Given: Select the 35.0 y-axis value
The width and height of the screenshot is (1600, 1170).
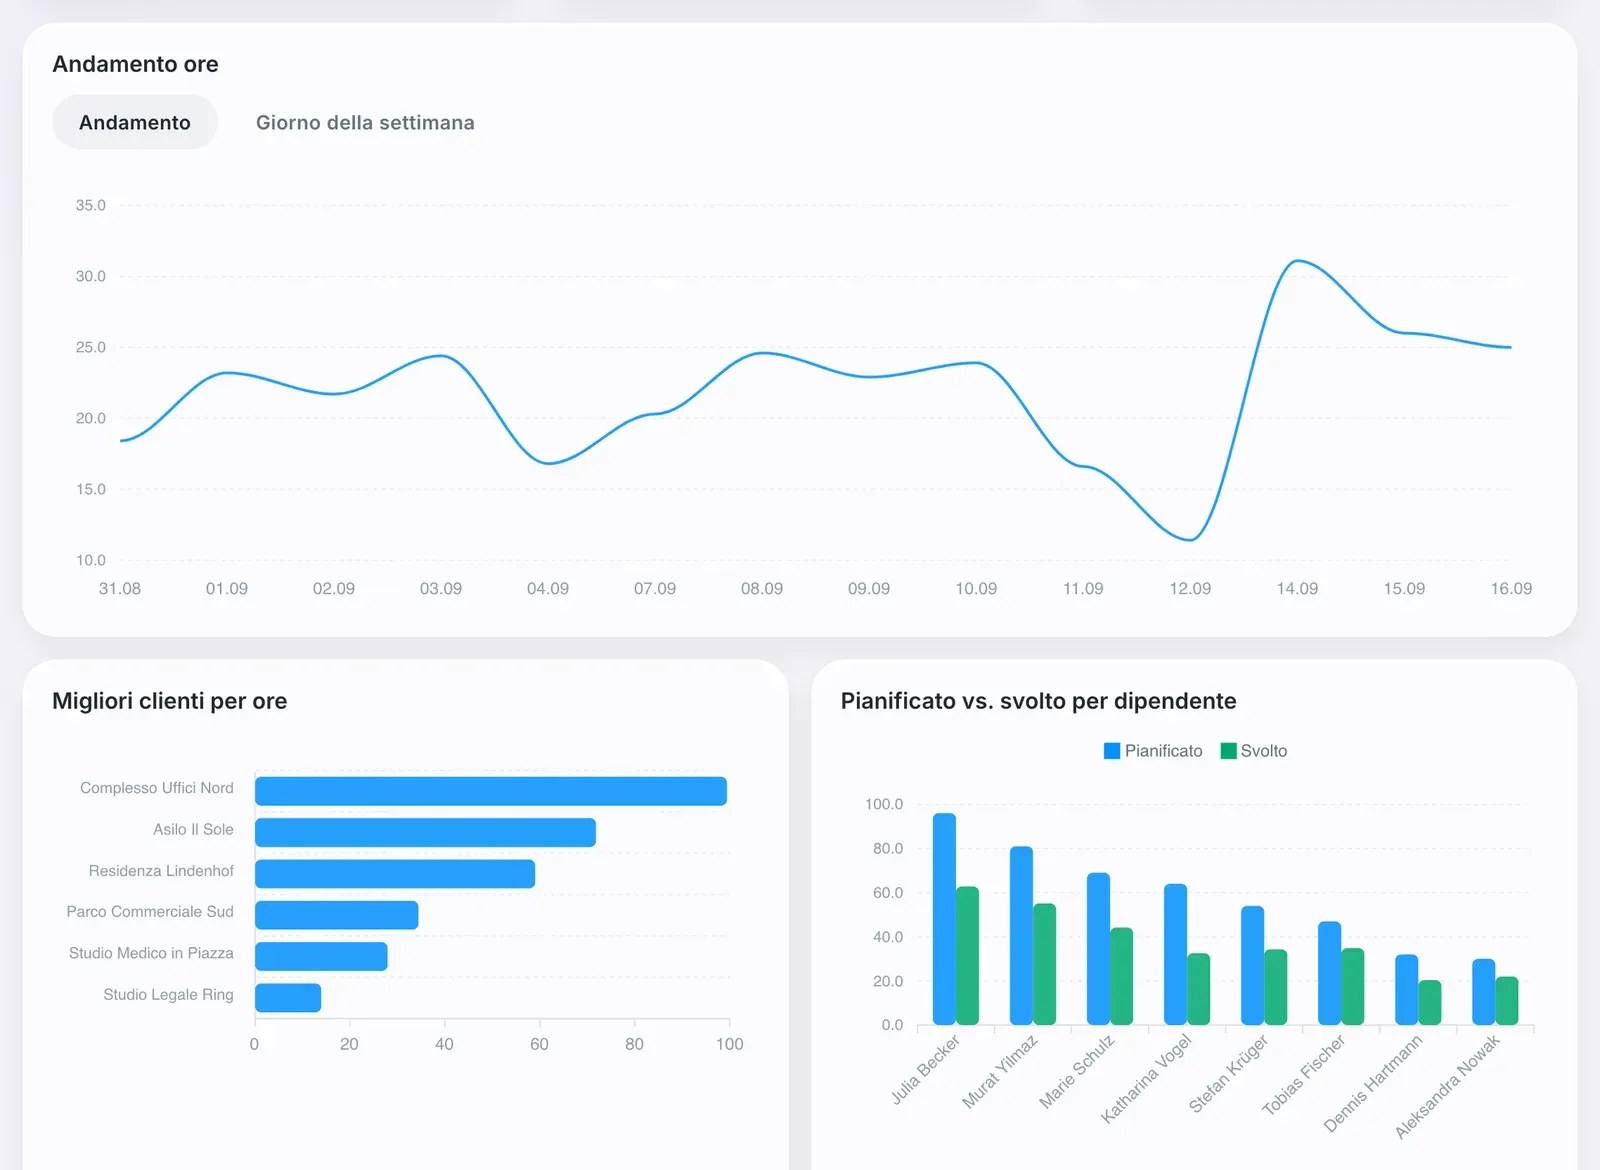Looking at the screenshot, I should pyautogui.click(x=90, y=205).
